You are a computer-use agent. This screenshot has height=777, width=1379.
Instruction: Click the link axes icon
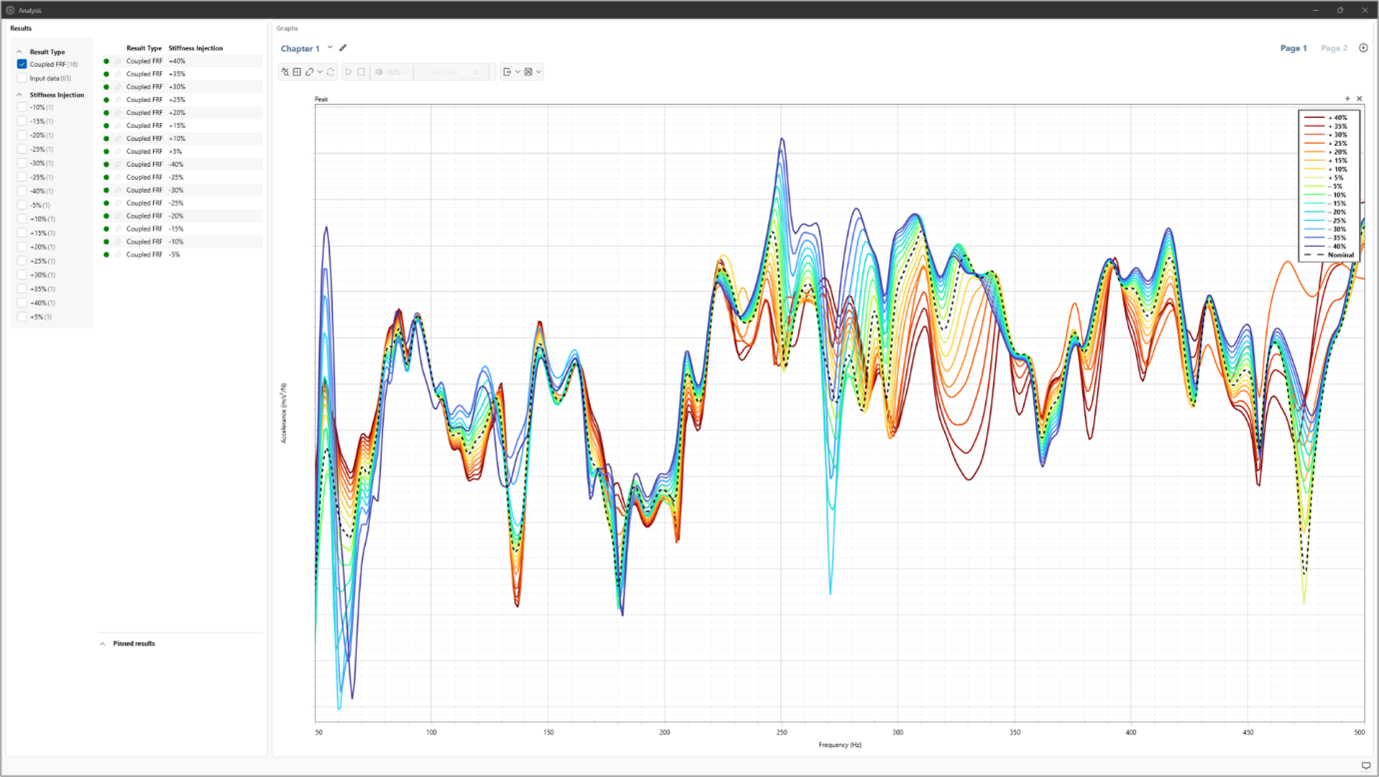pos(310,72)
